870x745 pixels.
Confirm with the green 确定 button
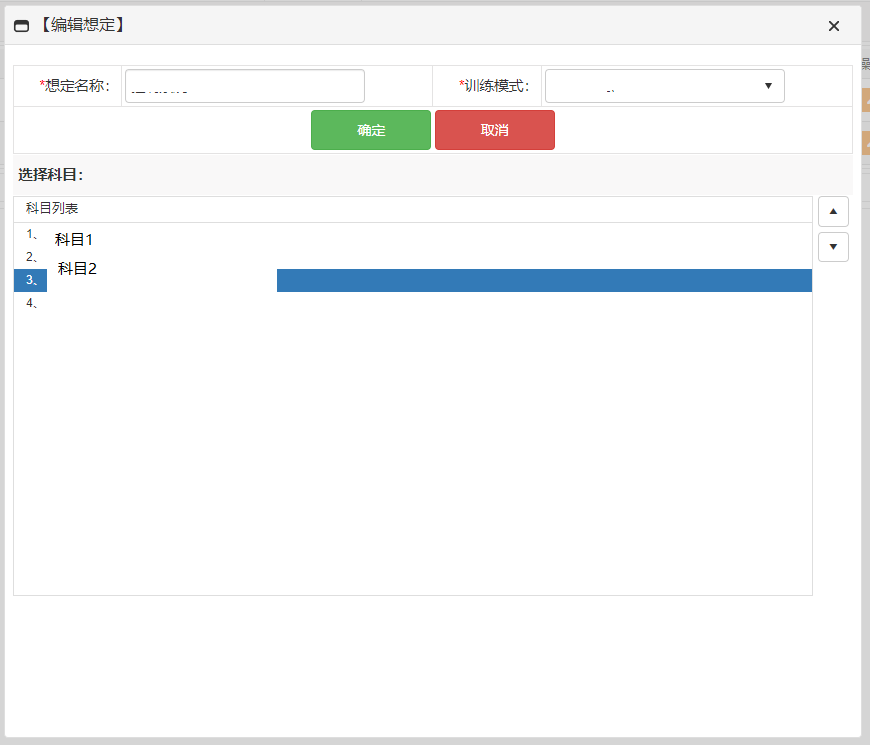[371, 130]
